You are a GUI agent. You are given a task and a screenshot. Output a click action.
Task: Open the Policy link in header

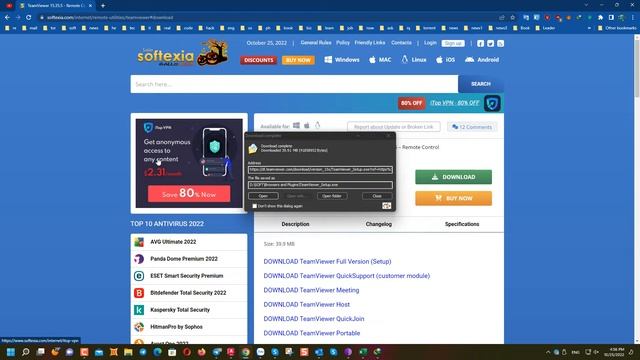pos(343,42)
